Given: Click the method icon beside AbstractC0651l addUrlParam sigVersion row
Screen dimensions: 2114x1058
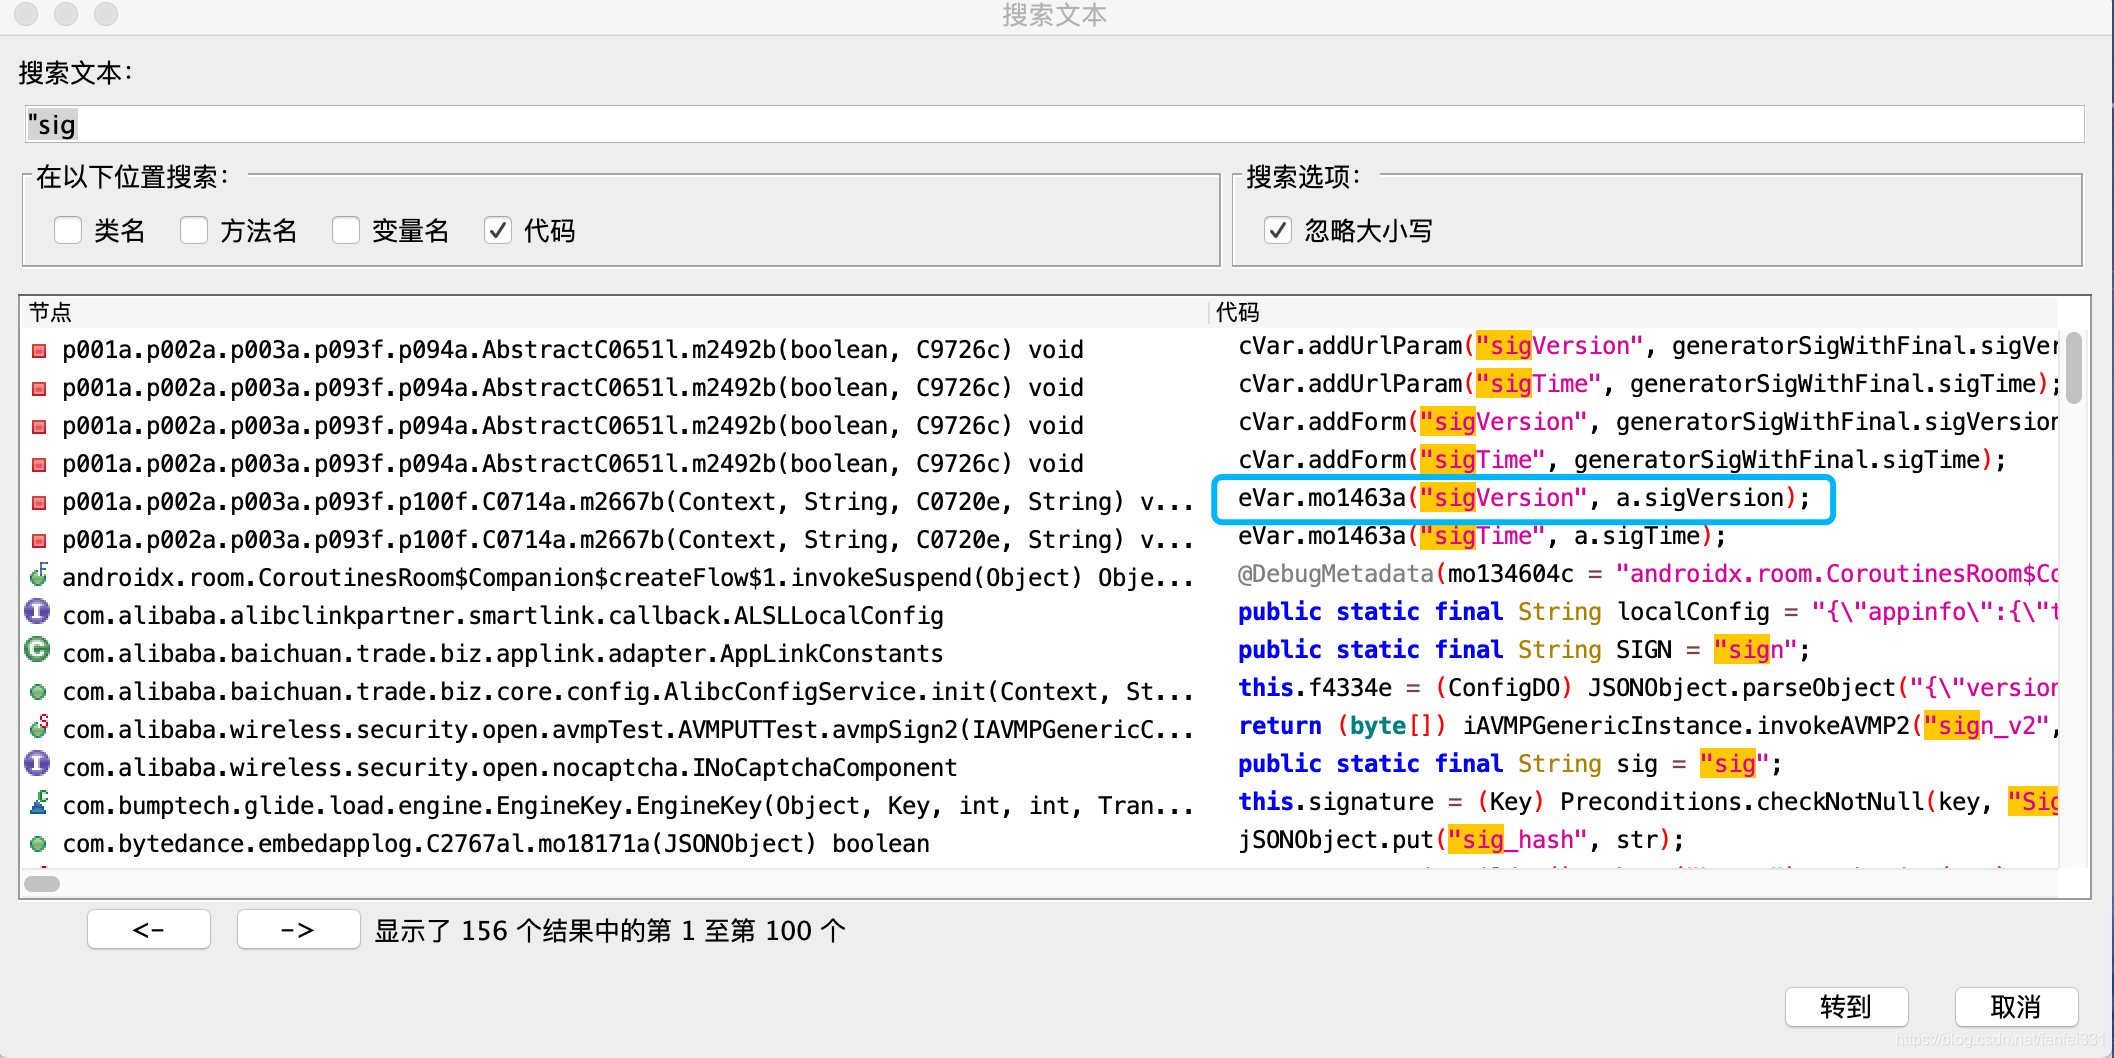Looking at the screenshot, I should (39, 351).
